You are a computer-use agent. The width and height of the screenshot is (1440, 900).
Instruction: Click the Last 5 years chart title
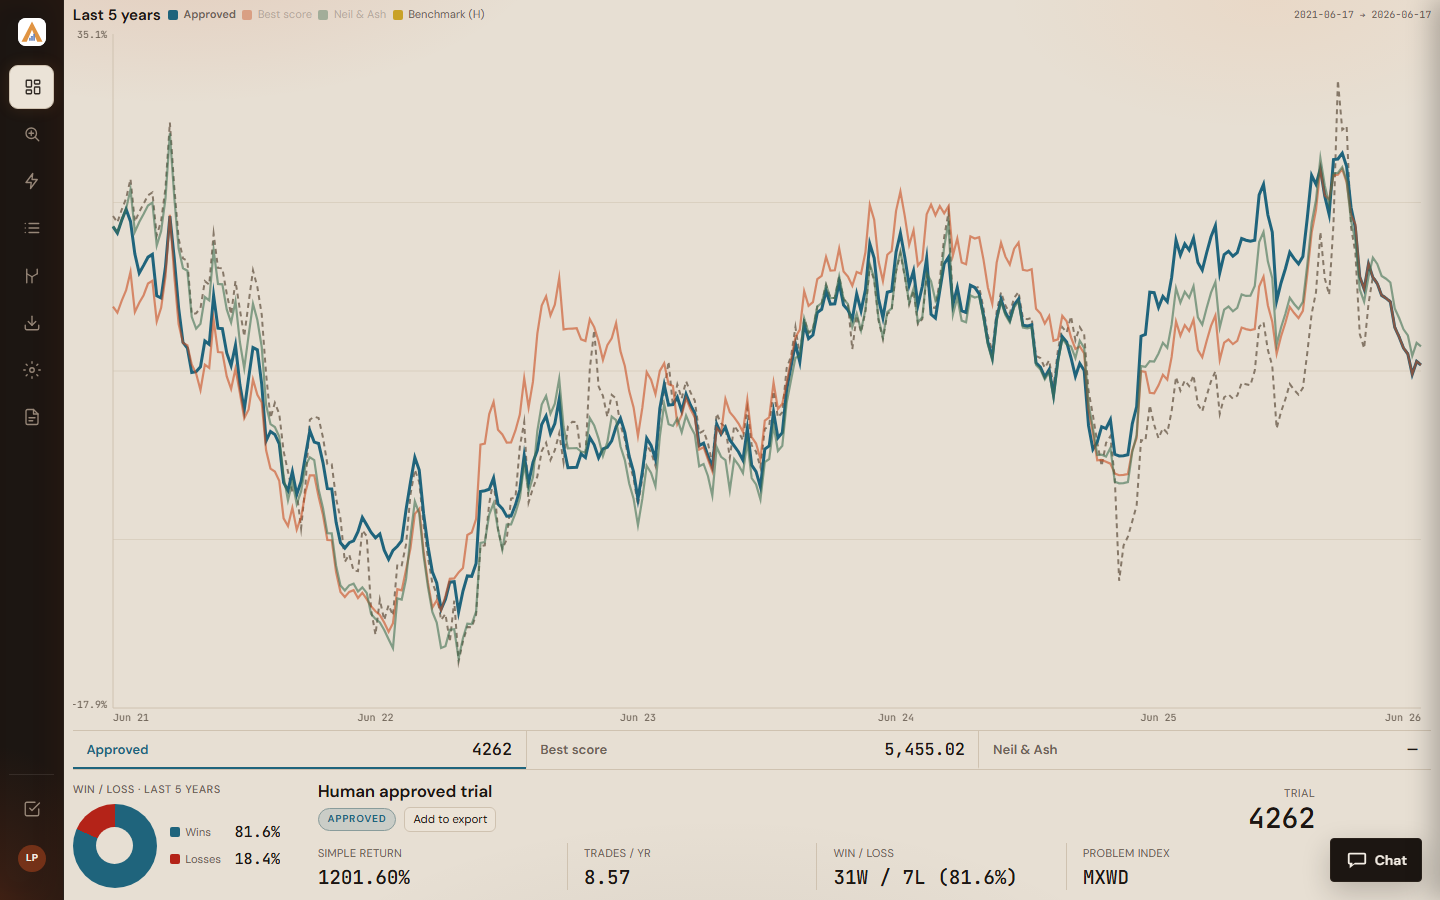116,15
